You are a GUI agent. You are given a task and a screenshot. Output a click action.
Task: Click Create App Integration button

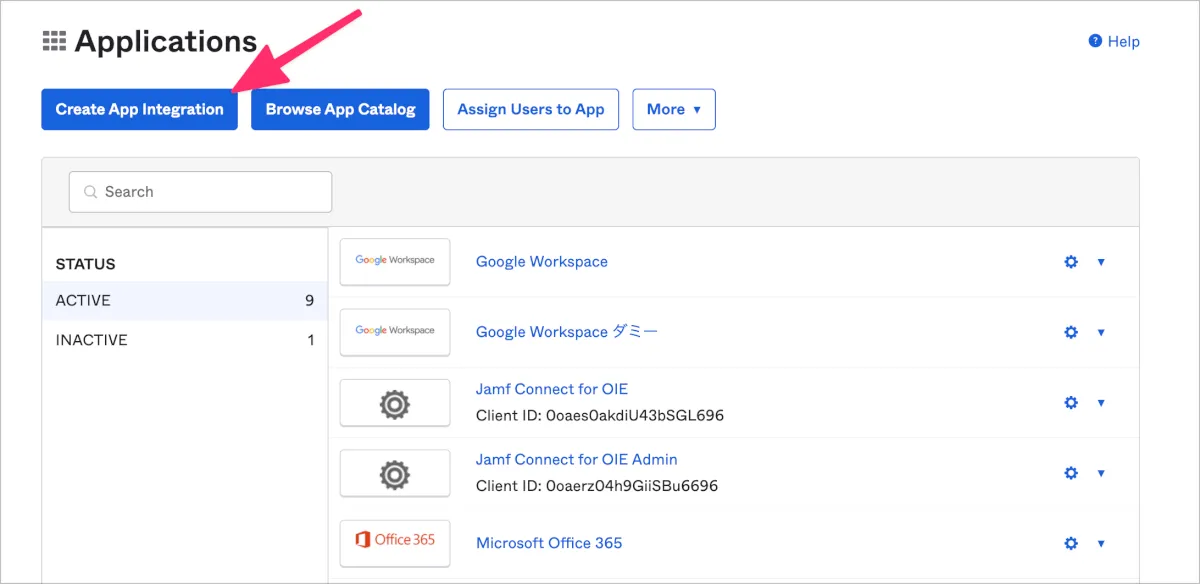click(139, 110)
